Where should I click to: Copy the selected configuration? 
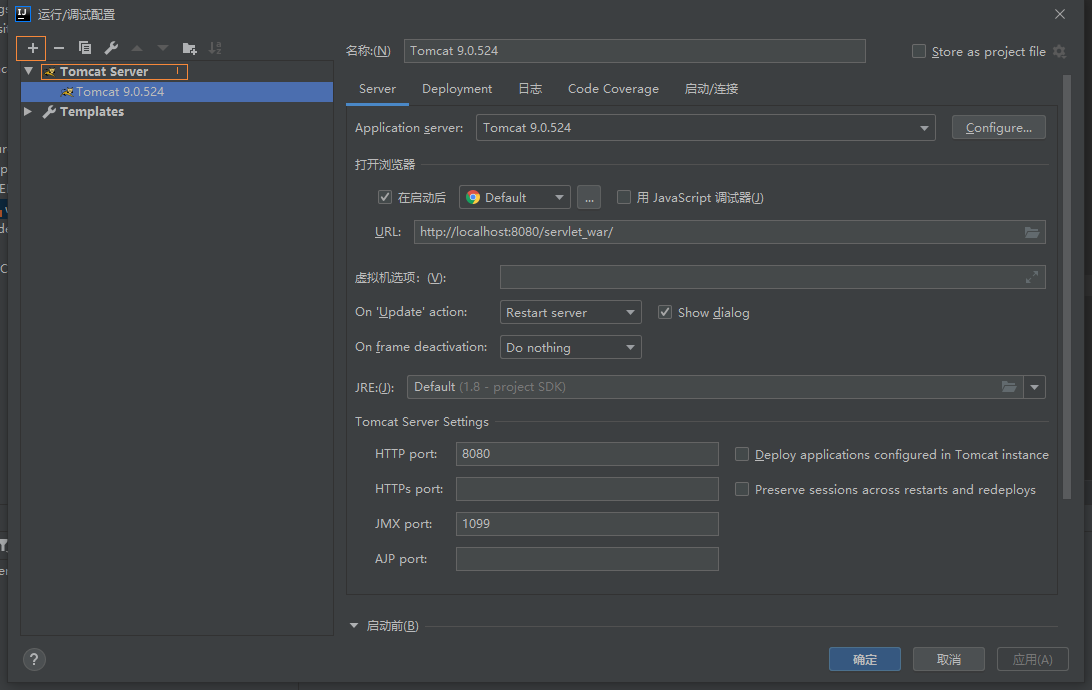coord(85,48)
